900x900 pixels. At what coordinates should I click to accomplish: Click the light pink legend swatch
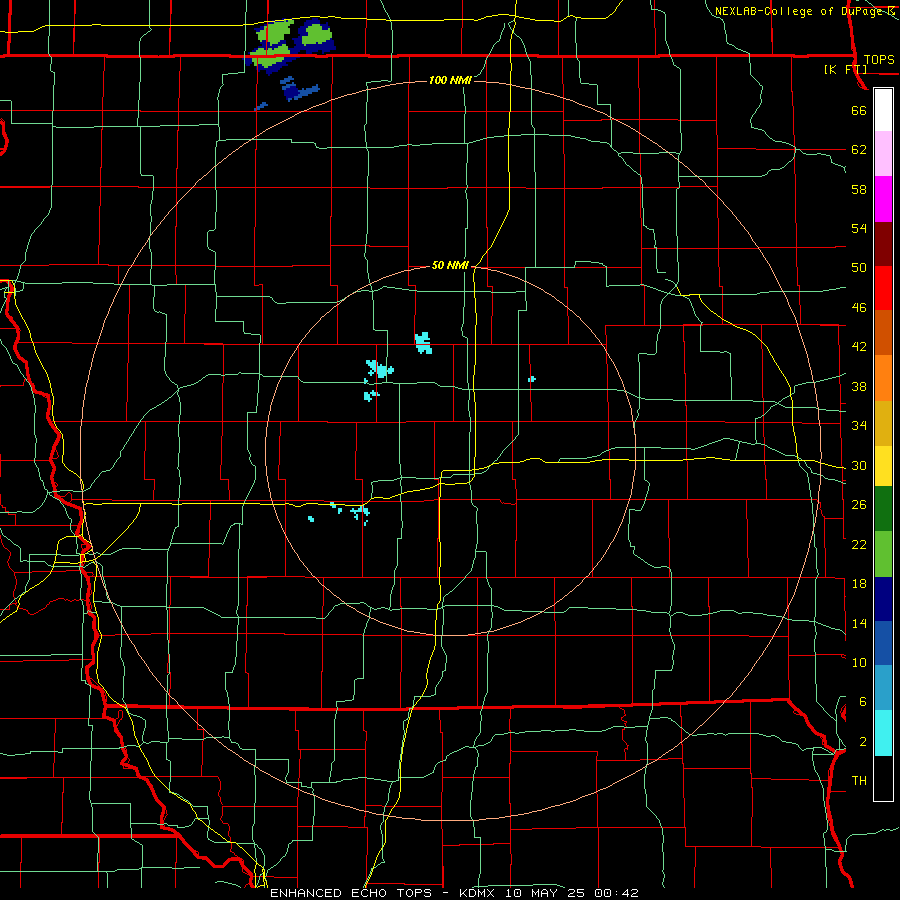(x=883, y=154)
